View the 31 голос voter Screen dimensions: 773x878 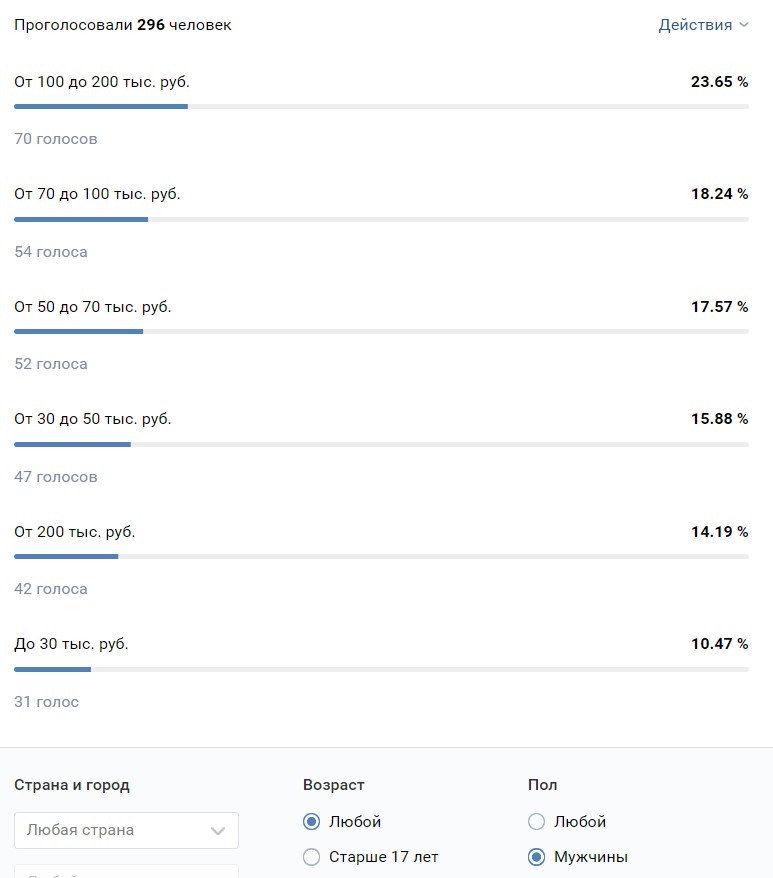click(x=46, y=702)
